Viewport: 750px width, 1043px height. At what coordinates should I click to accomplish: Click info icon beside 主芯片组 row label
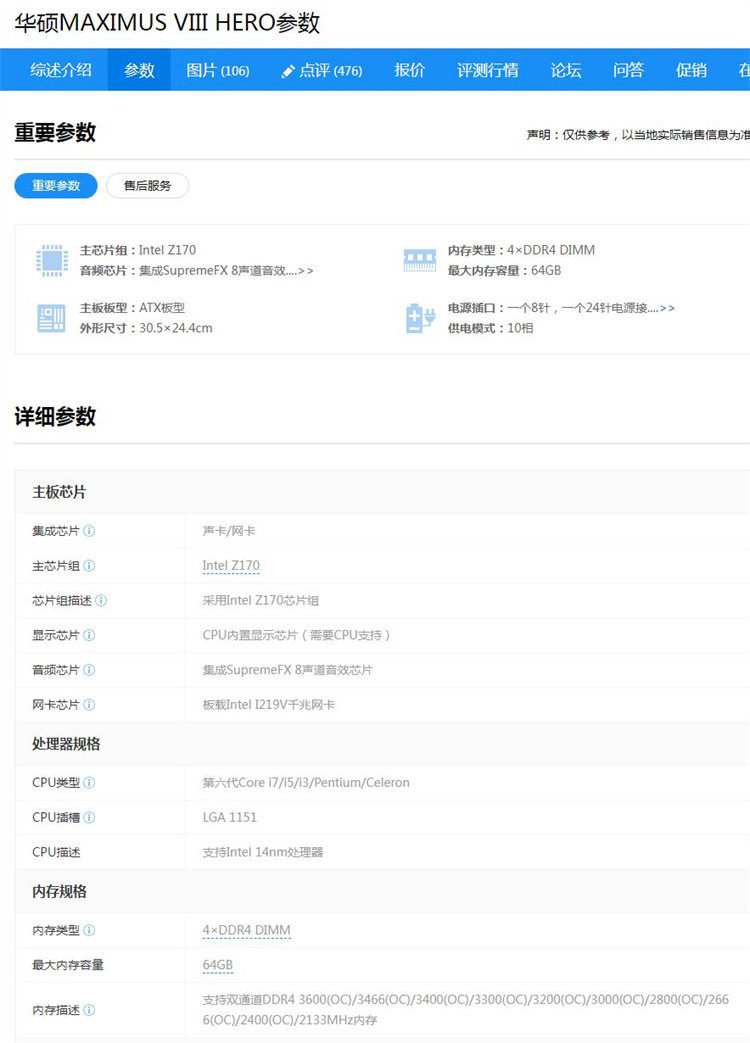click(x=89, y=565)
